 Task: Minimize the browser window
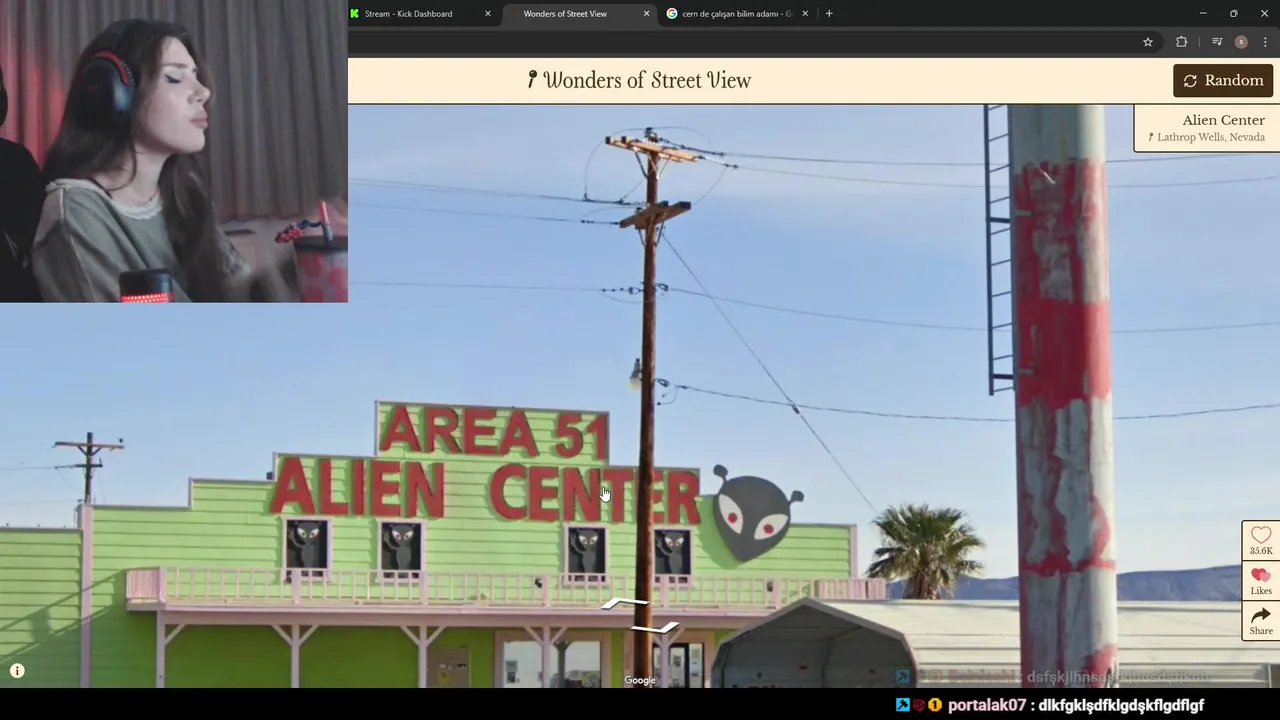(1203, 14)
